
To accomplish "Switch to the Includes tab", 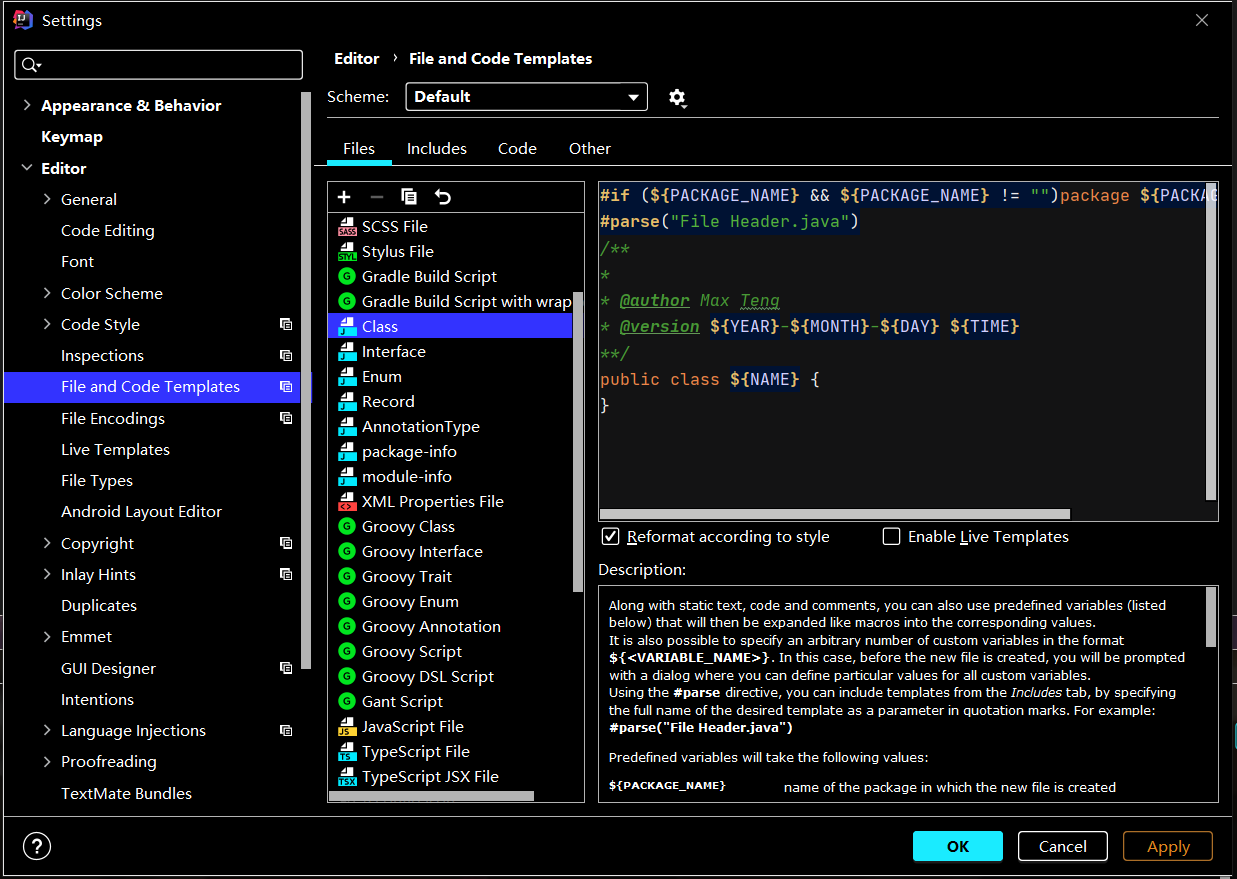I will pyautogui.click(x=436, y=148).
